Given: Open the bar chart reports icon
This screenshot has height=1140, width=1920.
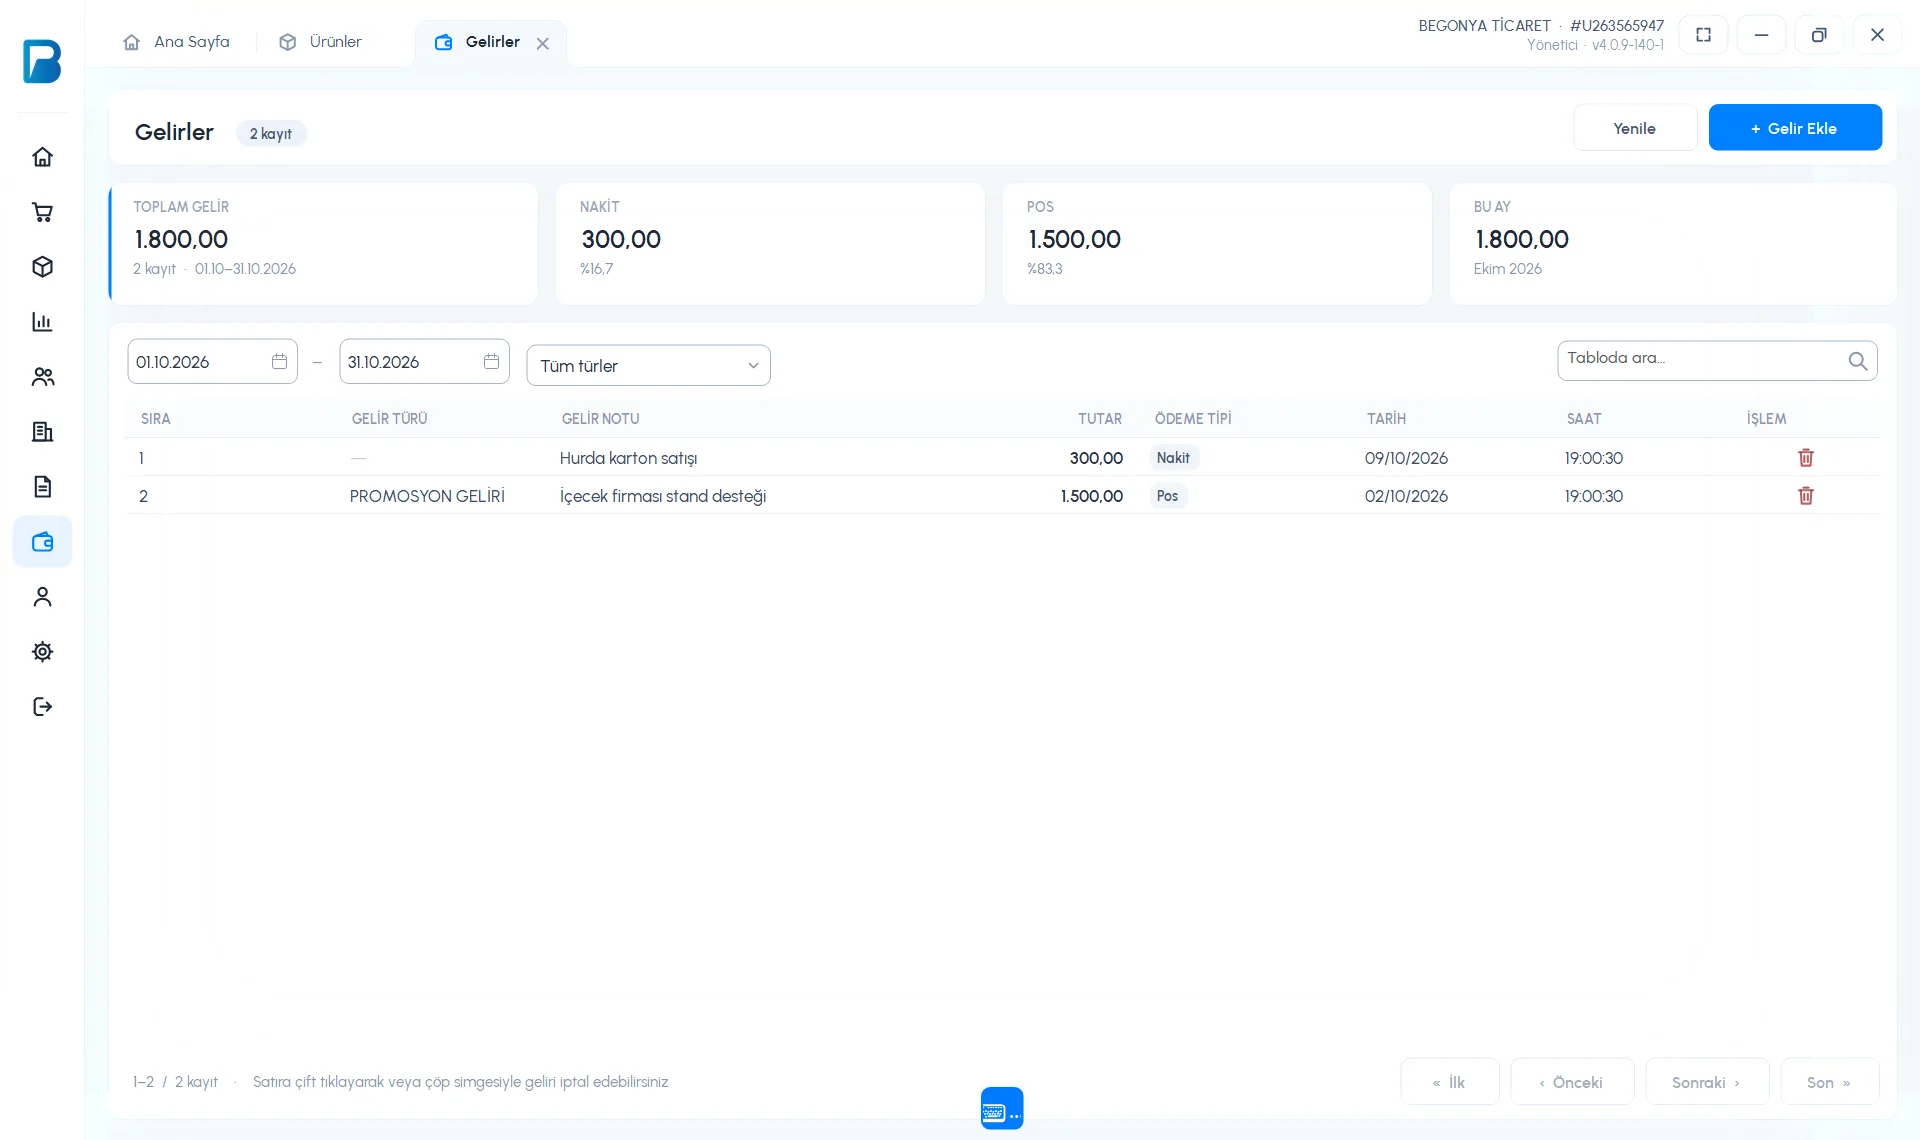Looking at the screenshot, I should (42, 322).
